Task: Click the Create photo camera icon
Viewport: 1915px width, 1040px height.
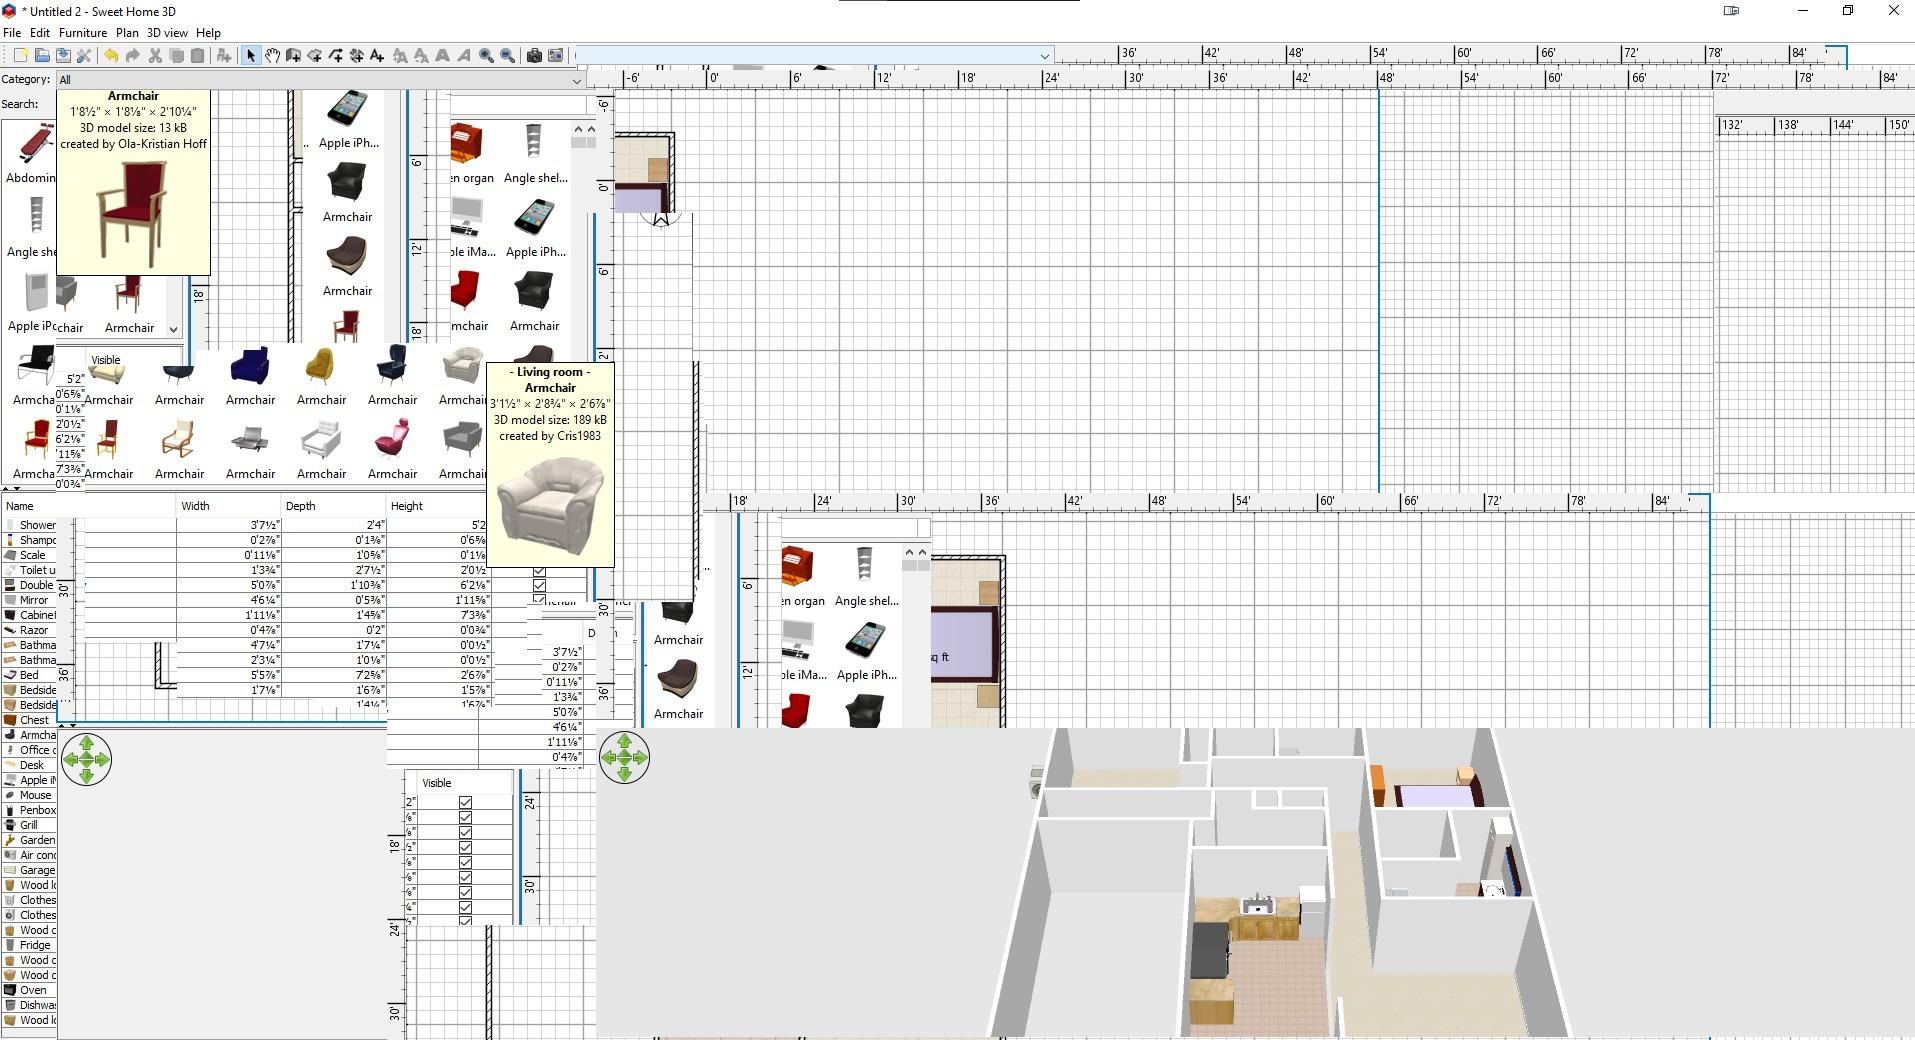Action: [x=534, y=56]
